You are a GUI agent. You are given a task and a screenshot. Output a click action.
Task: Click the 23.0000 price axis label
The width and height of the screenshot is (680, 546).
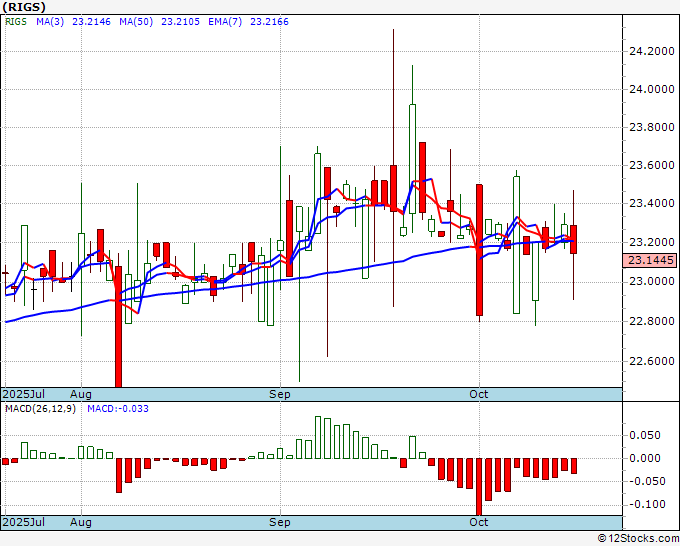pos(652,282)
